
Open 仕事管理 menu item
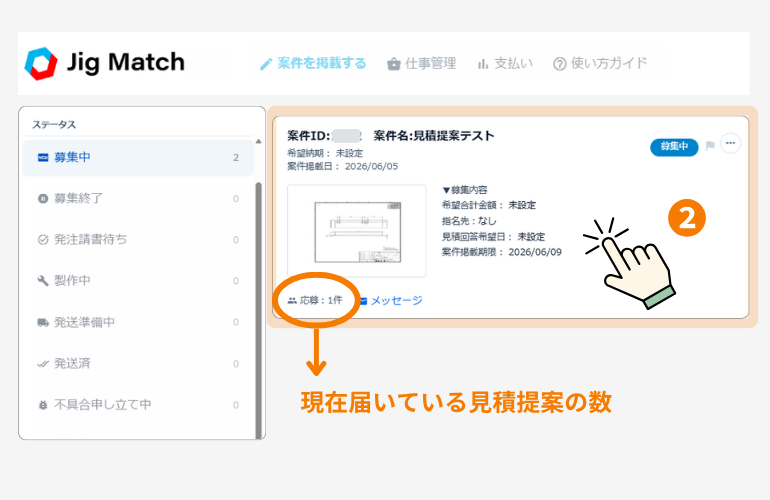[422, 63]
